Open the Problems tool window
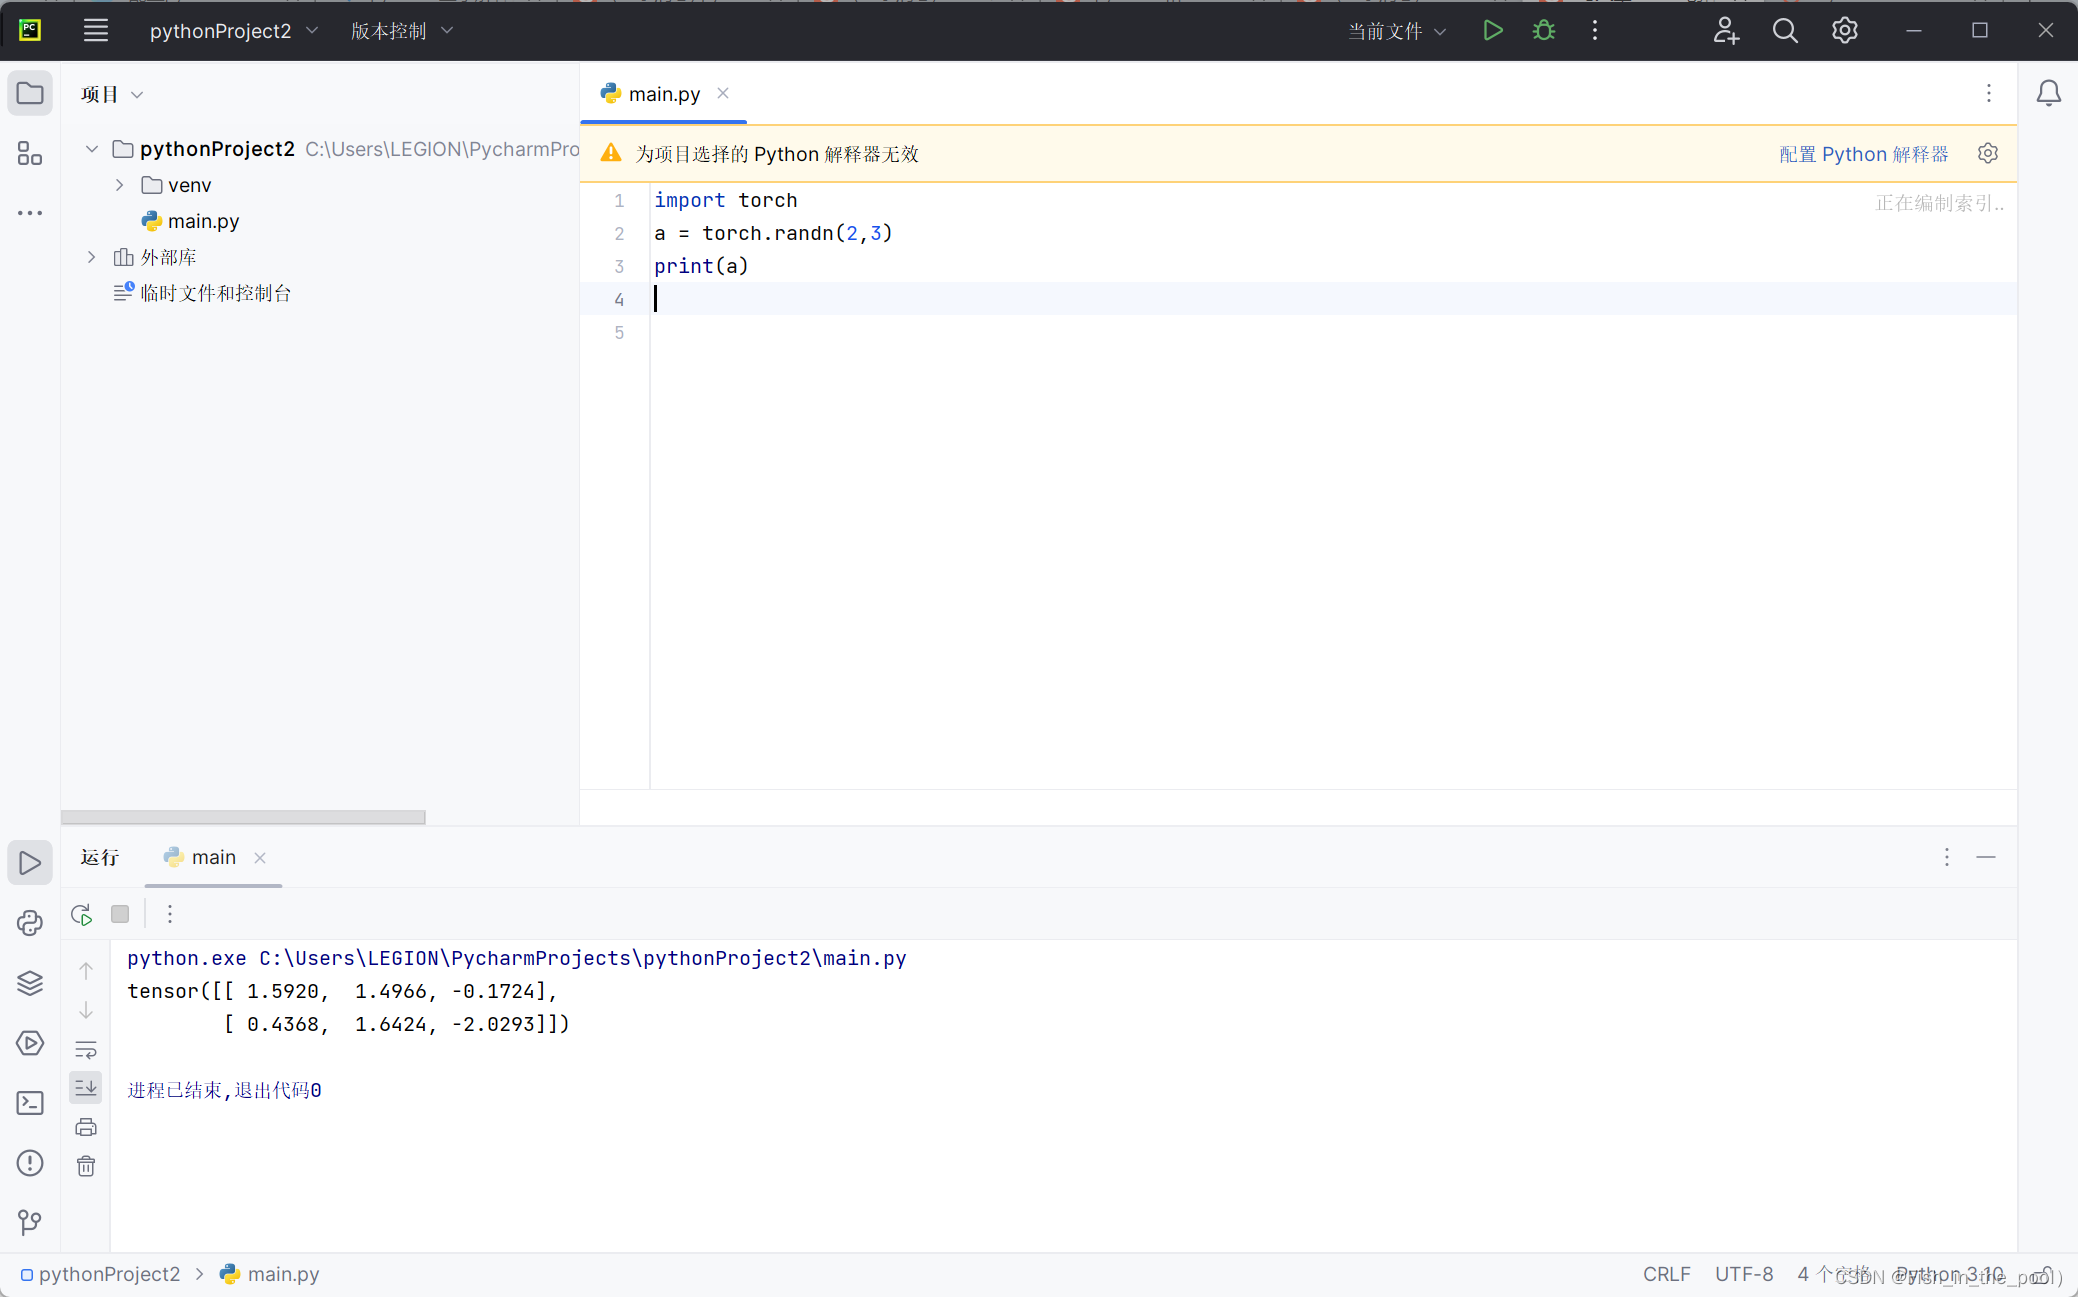 (30, 1163)
